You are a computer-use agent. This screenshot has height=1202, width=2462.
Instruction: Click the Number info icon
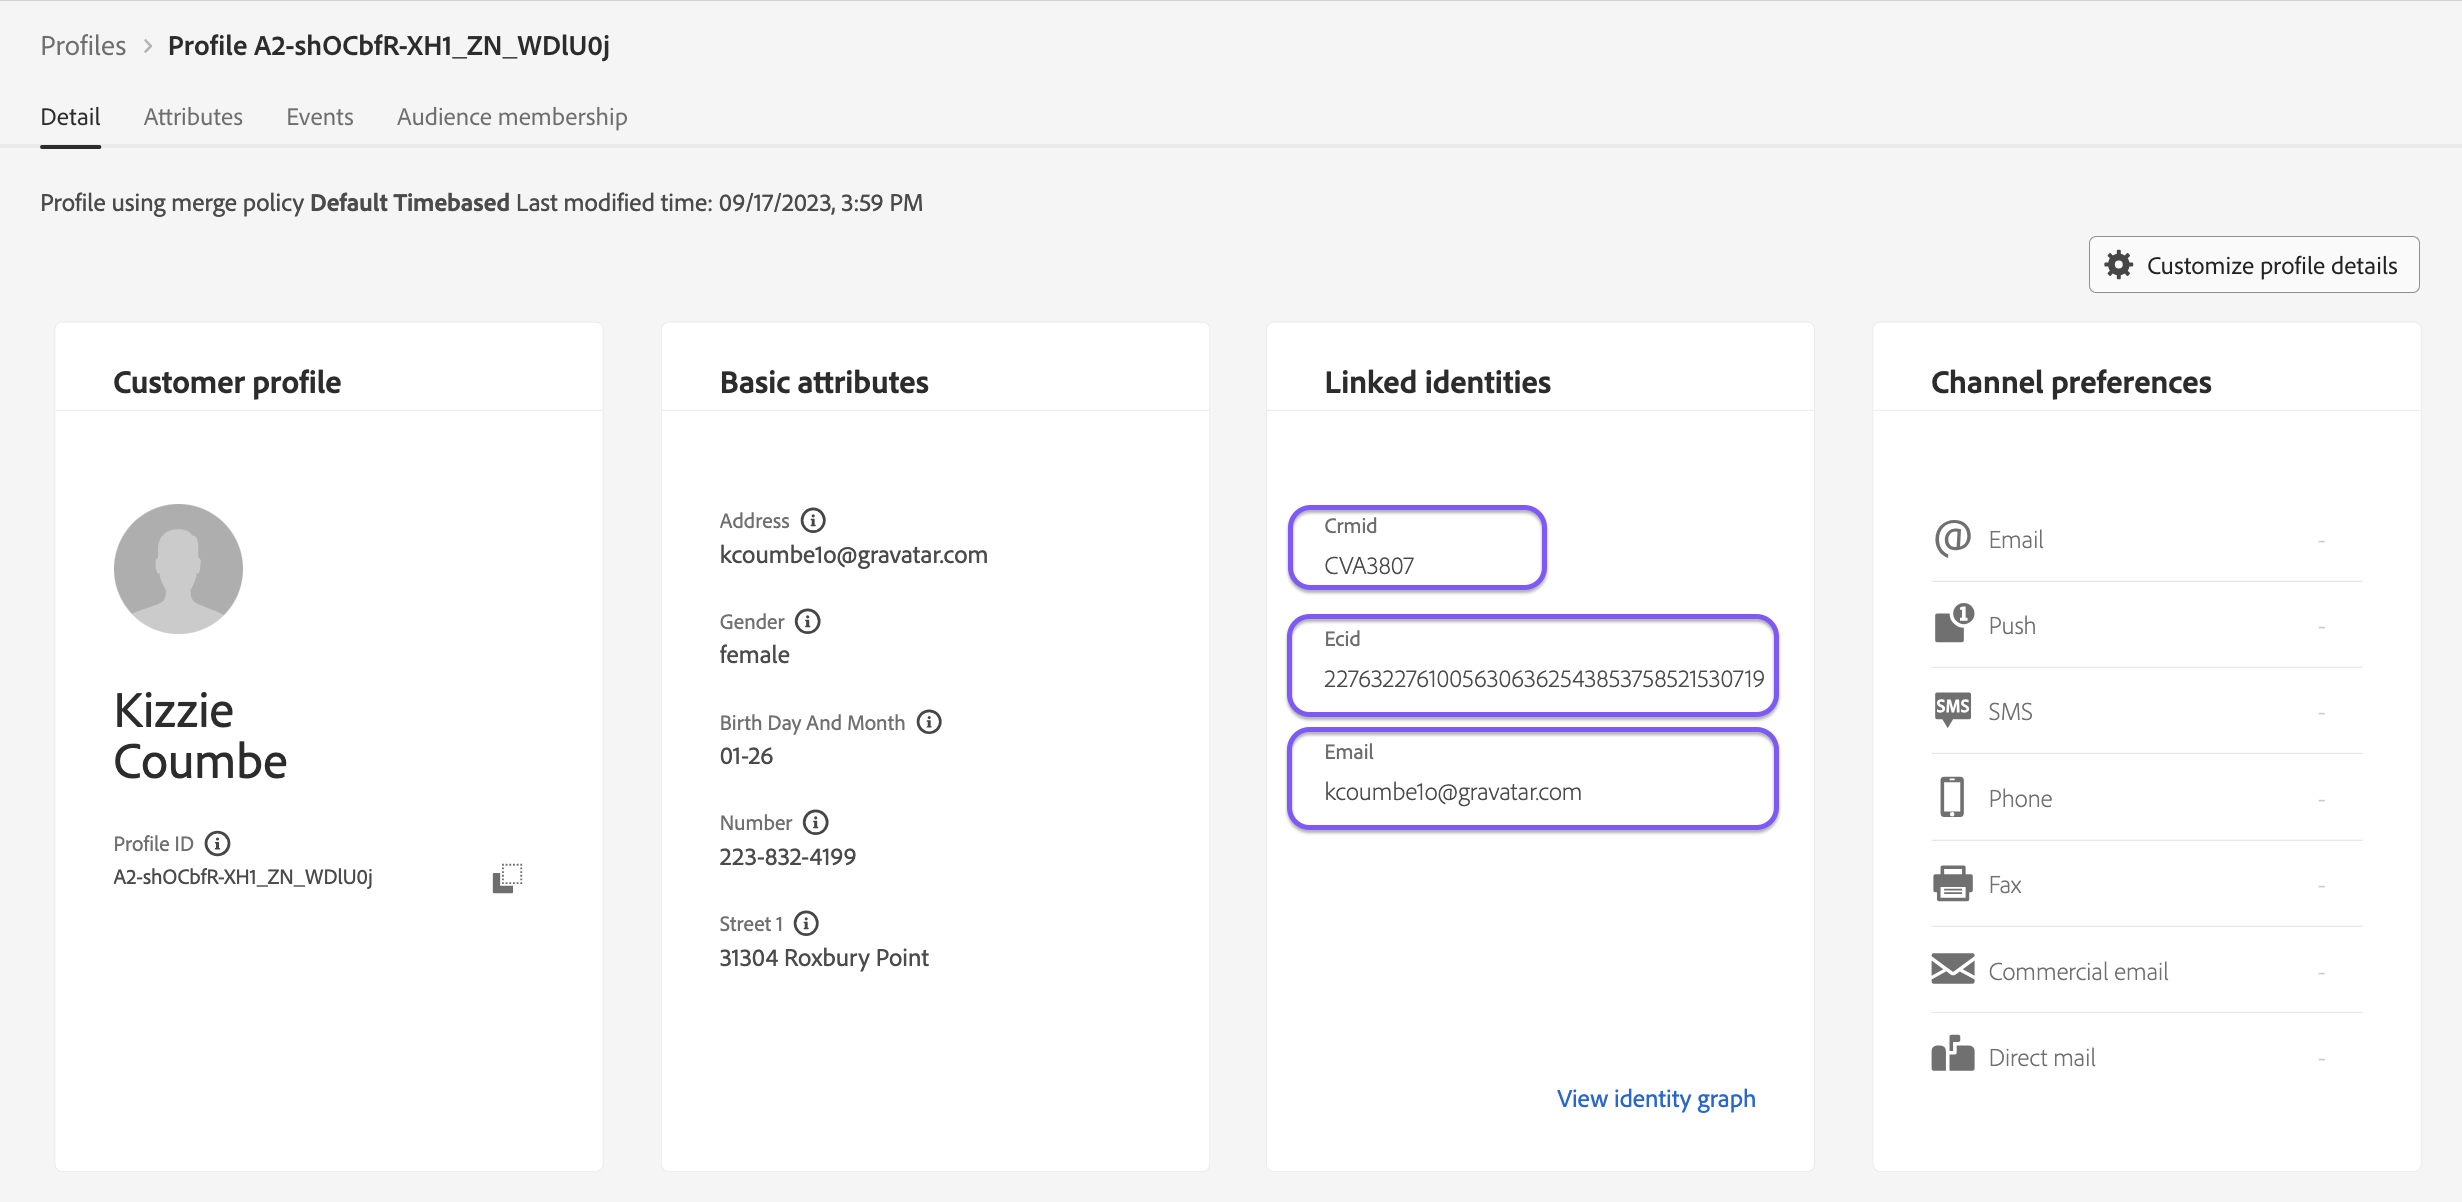816,822
